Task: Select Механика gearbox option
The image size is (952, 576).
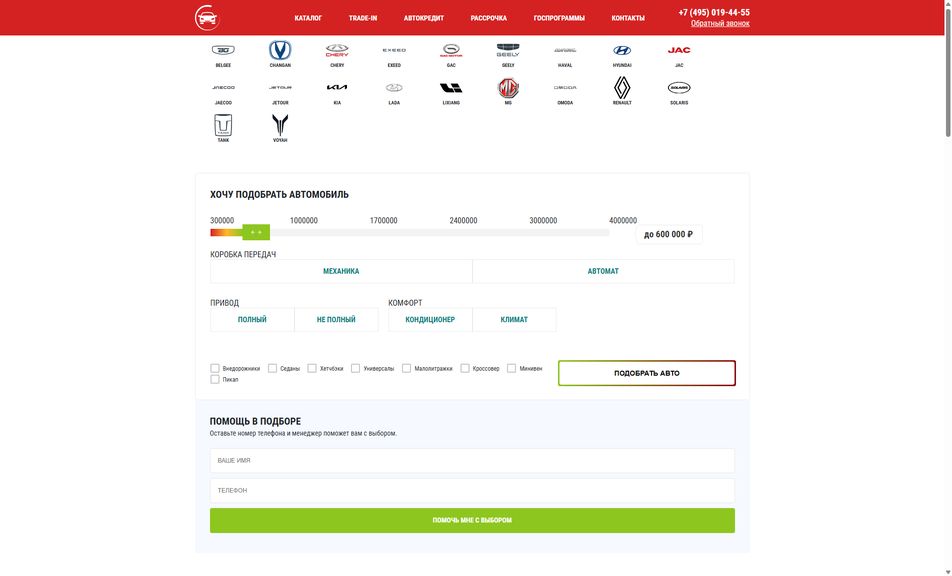Action: pos(341,271)
